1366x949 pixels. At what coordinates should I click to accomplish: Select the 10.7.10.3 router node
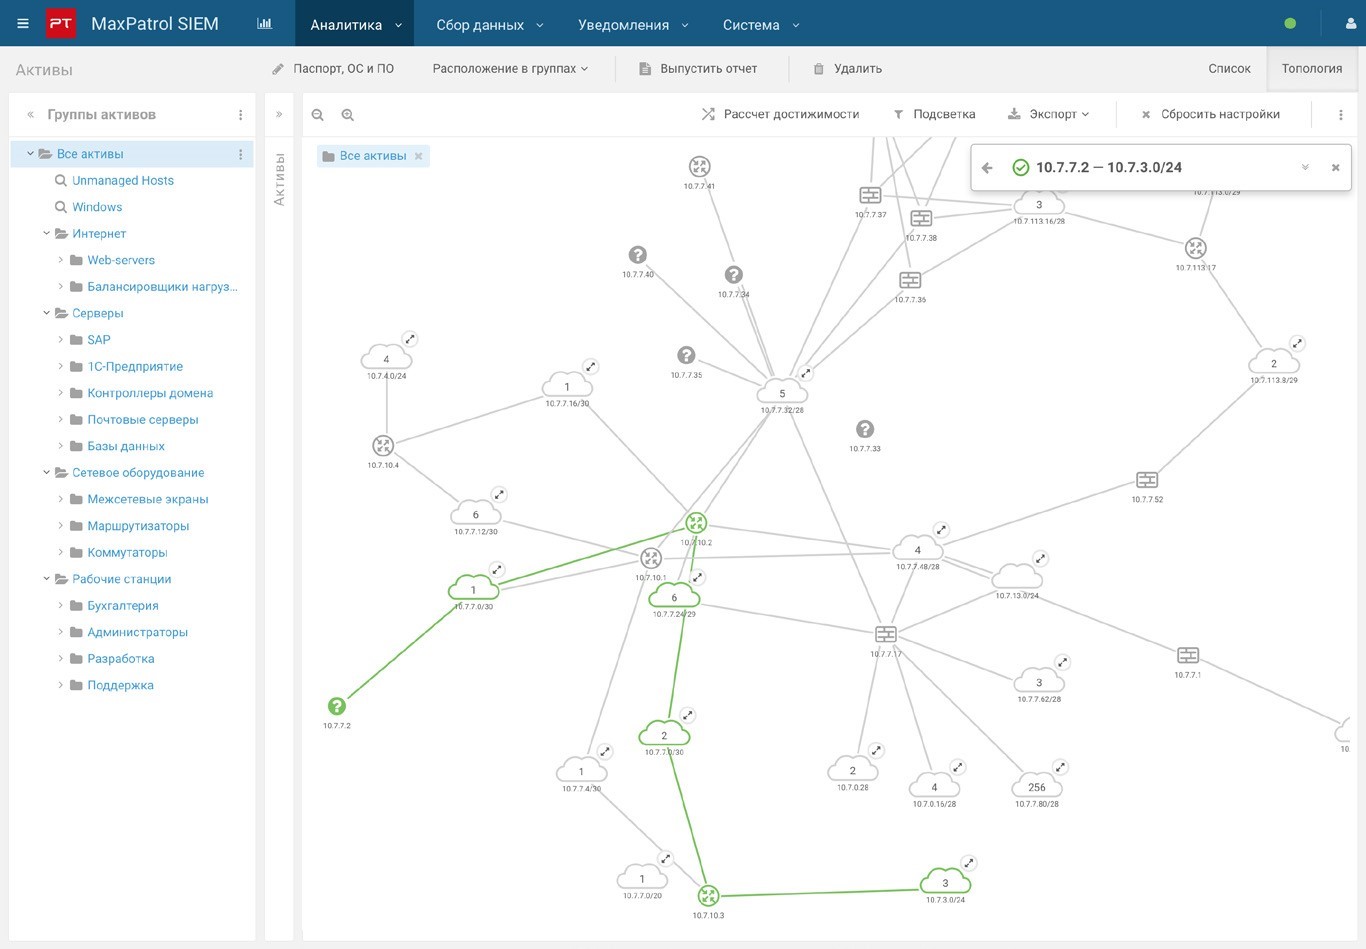coord(708,895)
